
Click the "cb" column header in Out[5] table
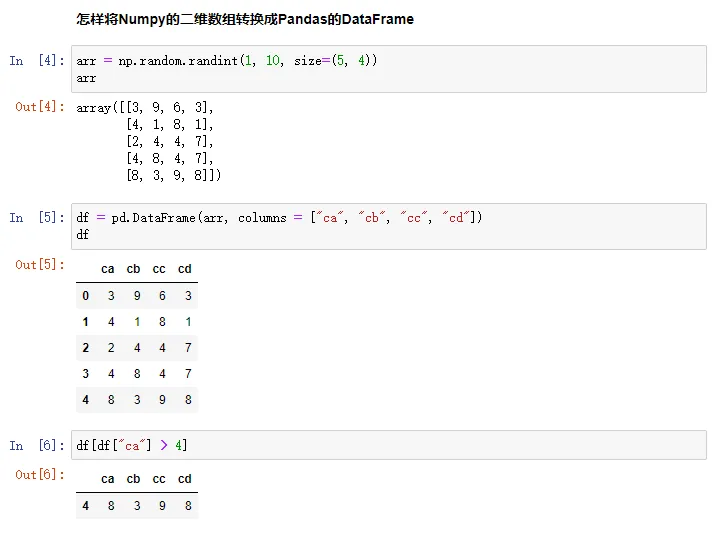tap(134, 269)
